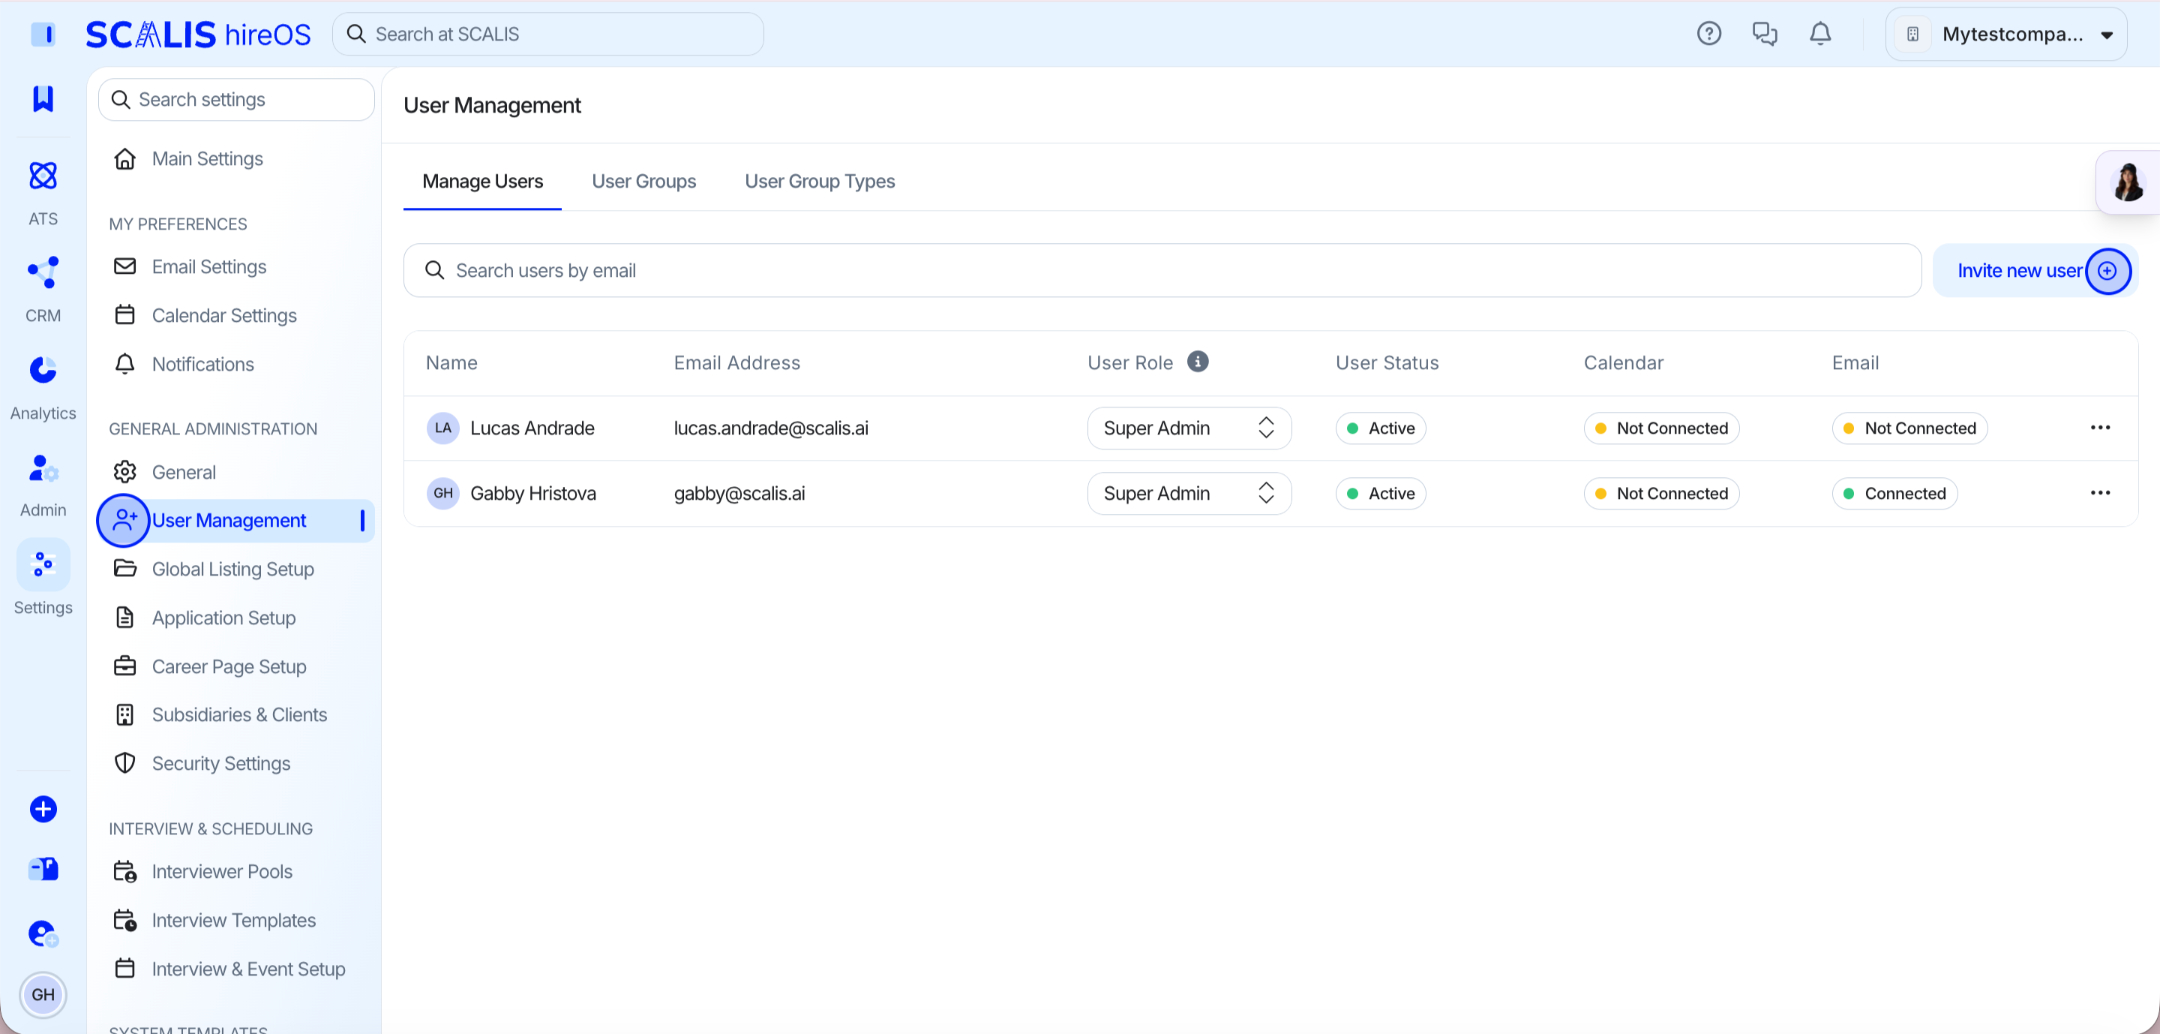Click Active status badge for Gabby Hristova
Image resolution: width=2160 pixels, height=1034 pixels.
tap(1380, 493)
